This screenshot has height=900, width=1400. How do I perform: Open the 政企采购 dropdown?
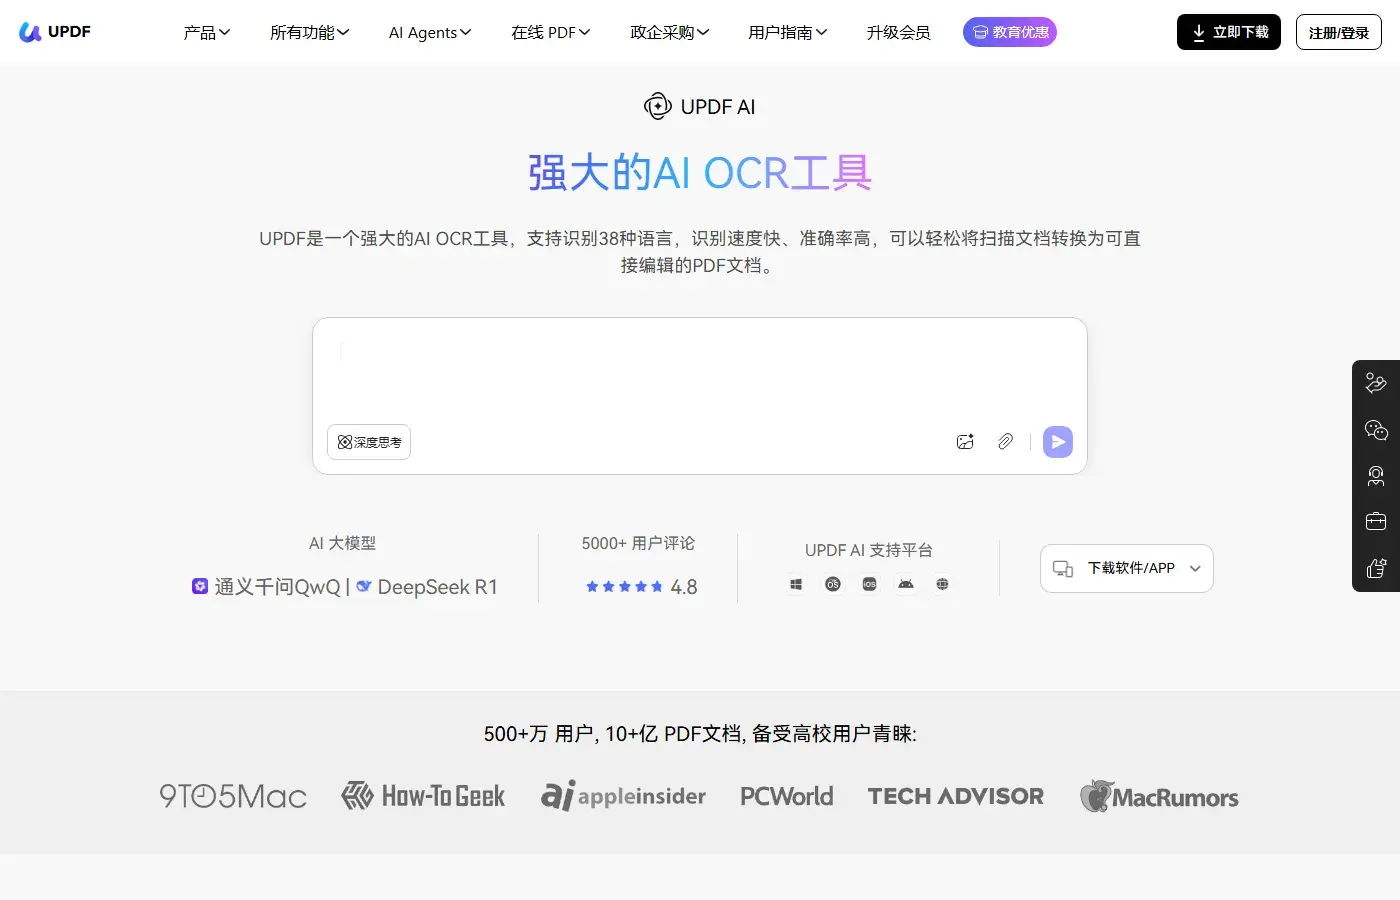pos(670,32)
